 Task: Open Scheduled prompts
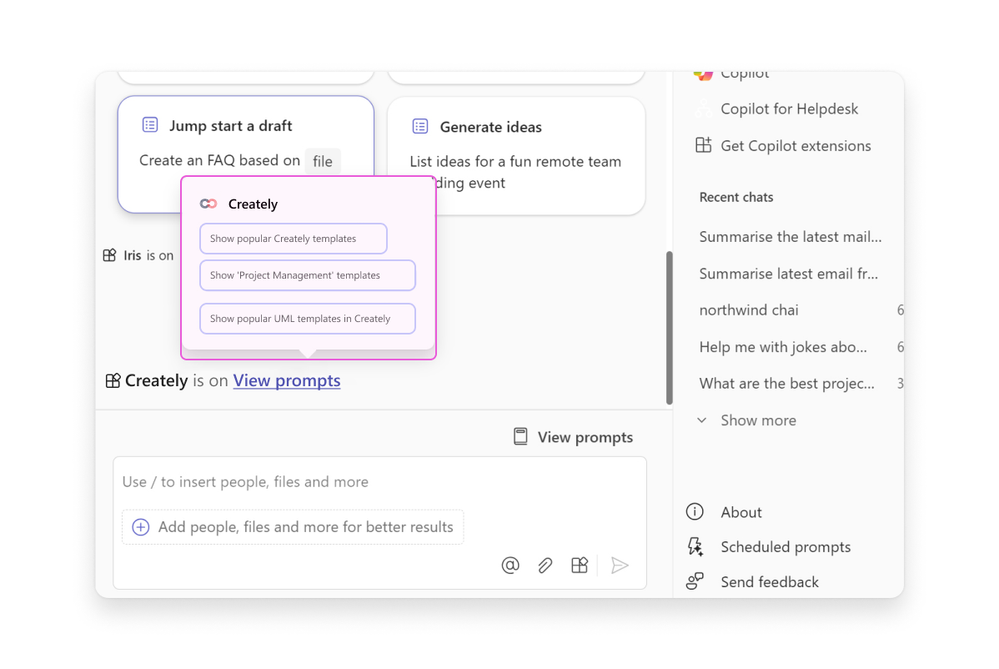pos(785,547)
